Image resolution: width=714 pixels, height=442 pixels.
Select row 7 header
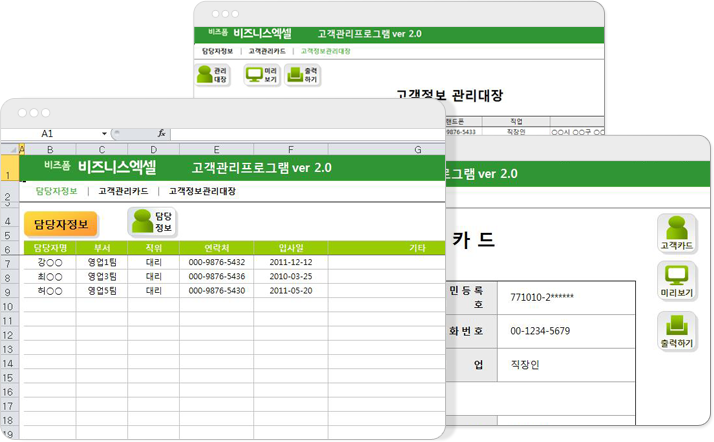(x=9, y=263)
